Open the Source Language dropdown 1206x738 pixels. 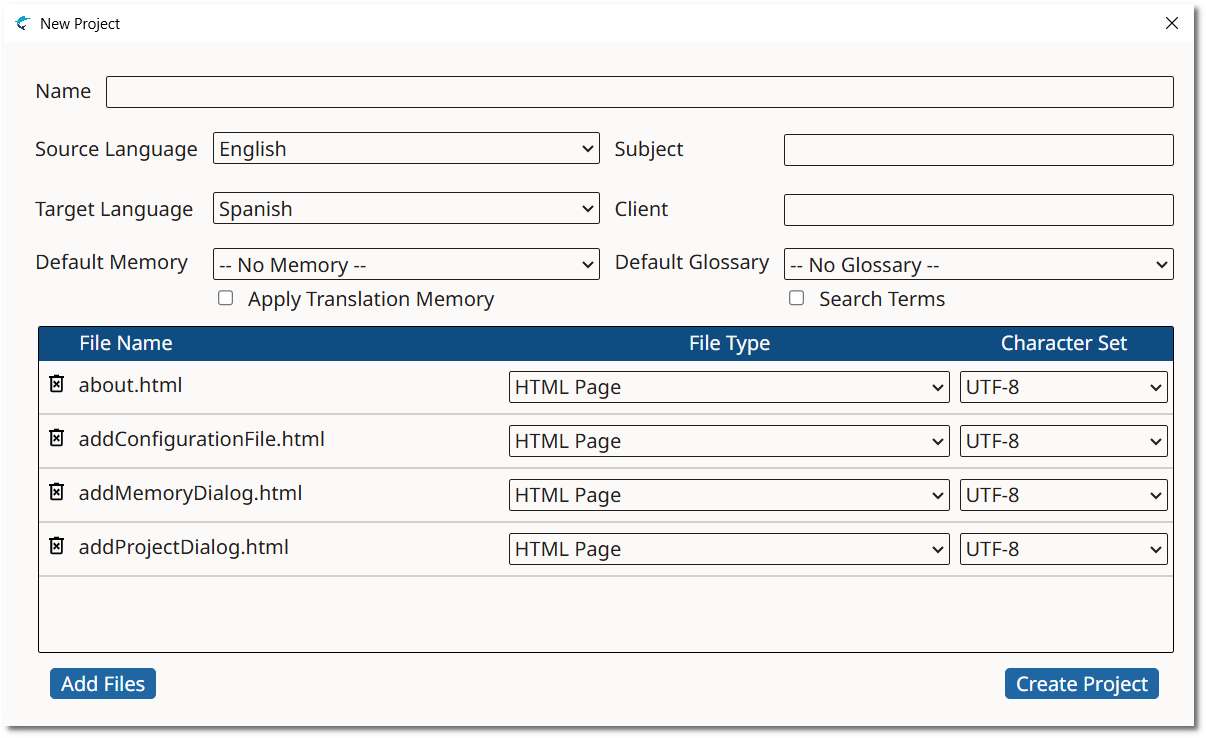tap(406, 149)
